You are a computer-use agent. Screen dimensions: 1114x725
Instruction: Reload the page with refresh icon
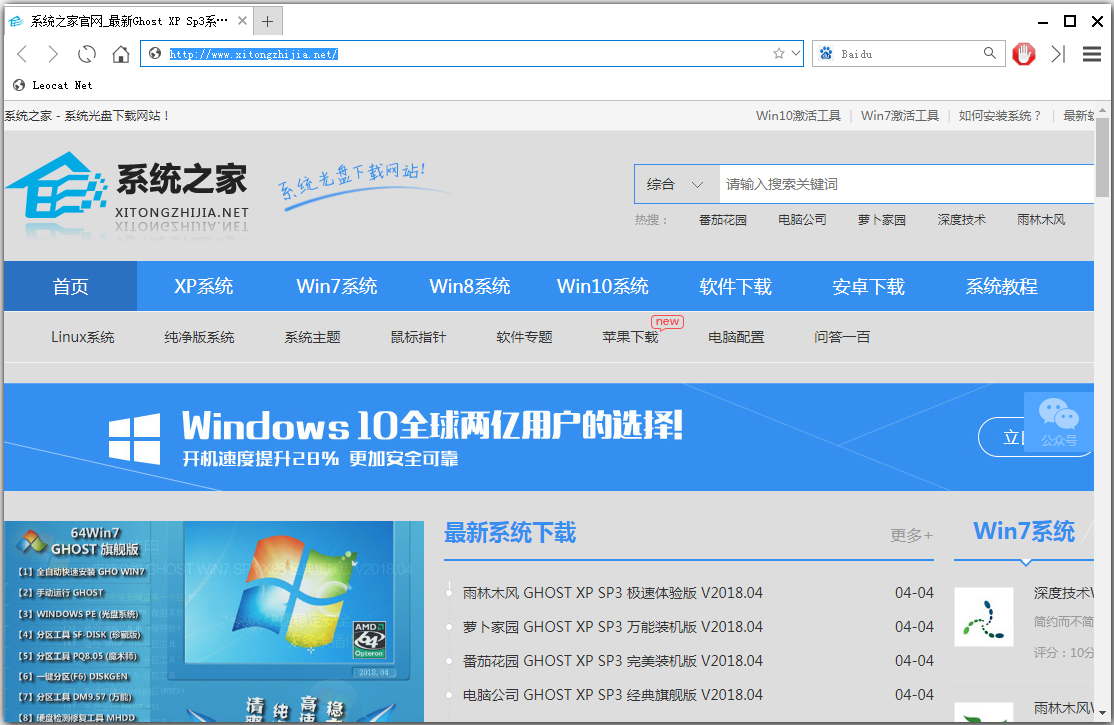87,54
